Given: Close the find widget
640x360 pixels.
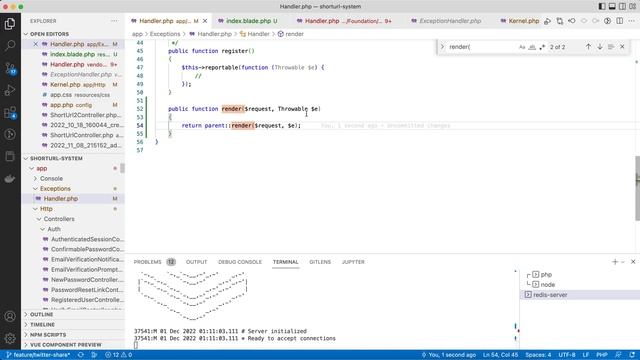Looking at the screenshot, I should [x=622, y=47].
